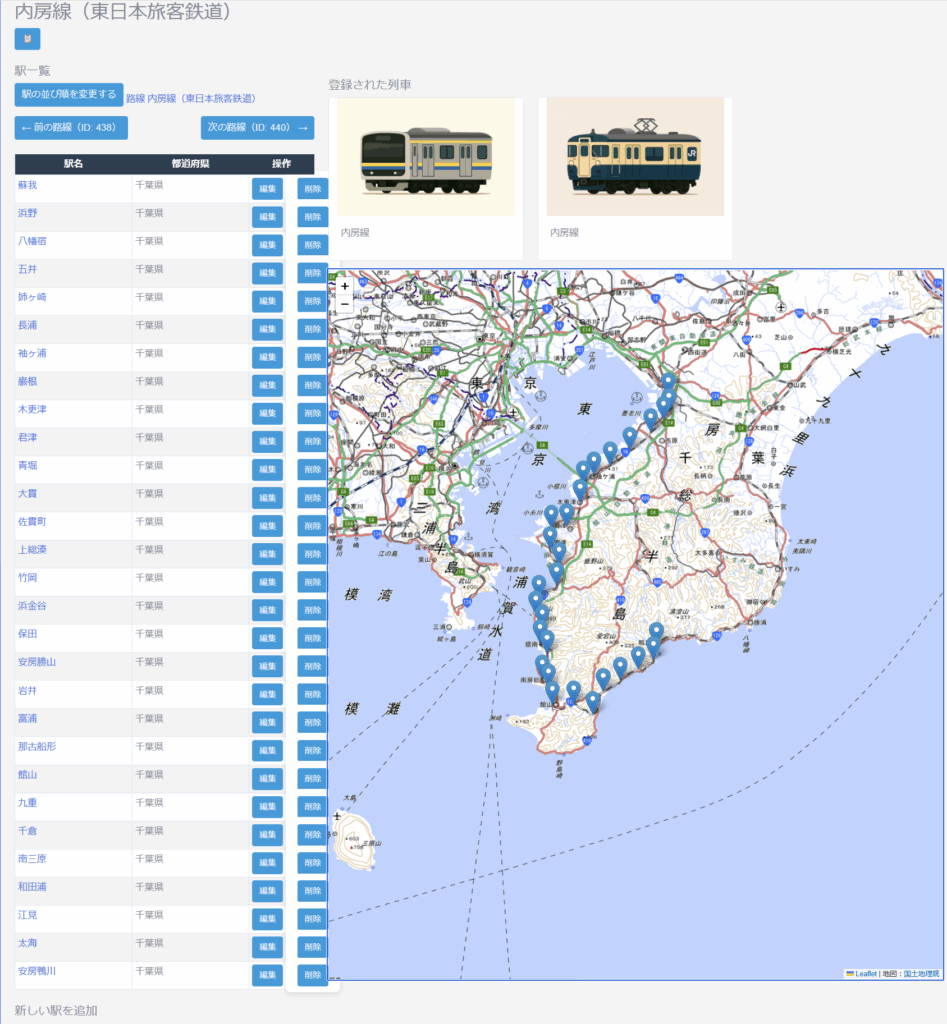The height and width of the screenshot is (1024, 947).
Task: Zoom out on the map
Action: coord(345,304)
